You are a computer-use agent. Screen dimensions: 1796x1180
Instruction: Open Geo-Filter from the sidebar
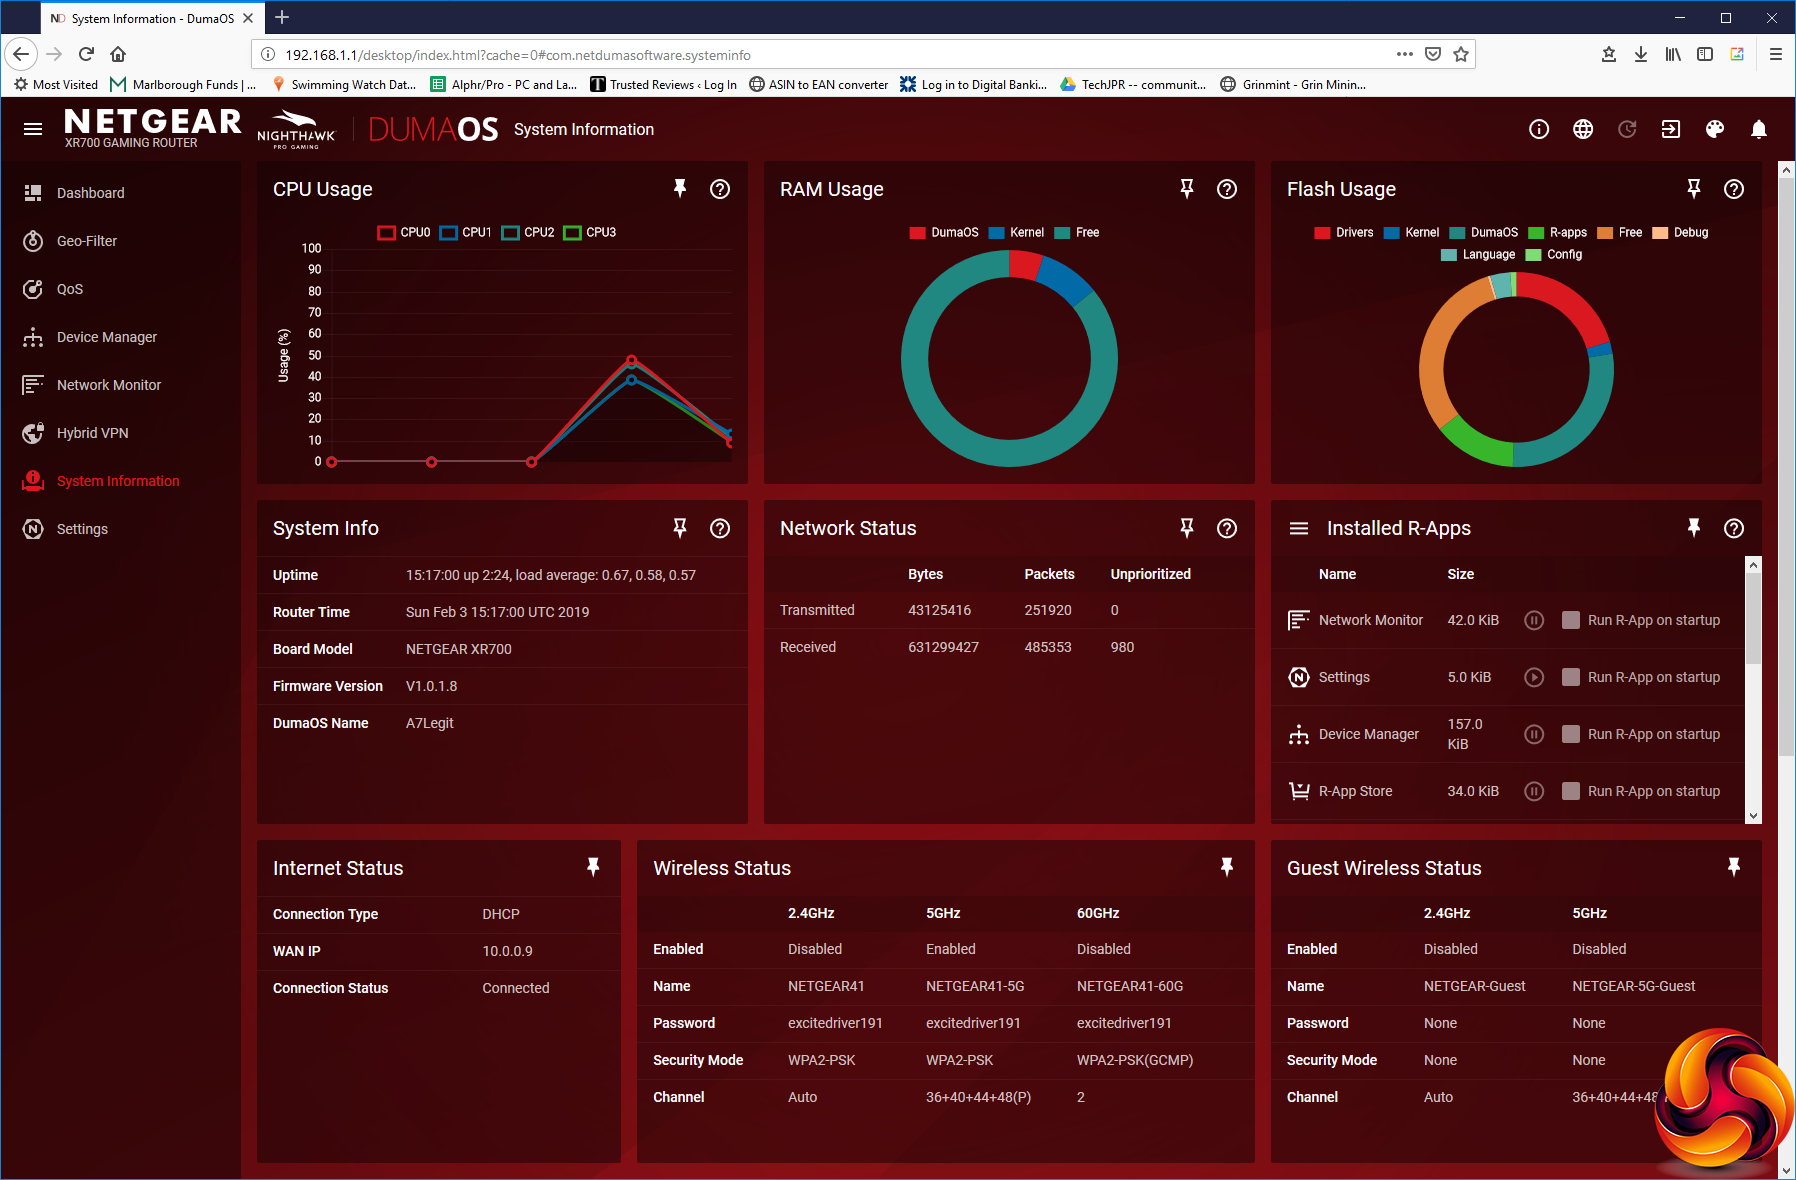pos(86,241)
